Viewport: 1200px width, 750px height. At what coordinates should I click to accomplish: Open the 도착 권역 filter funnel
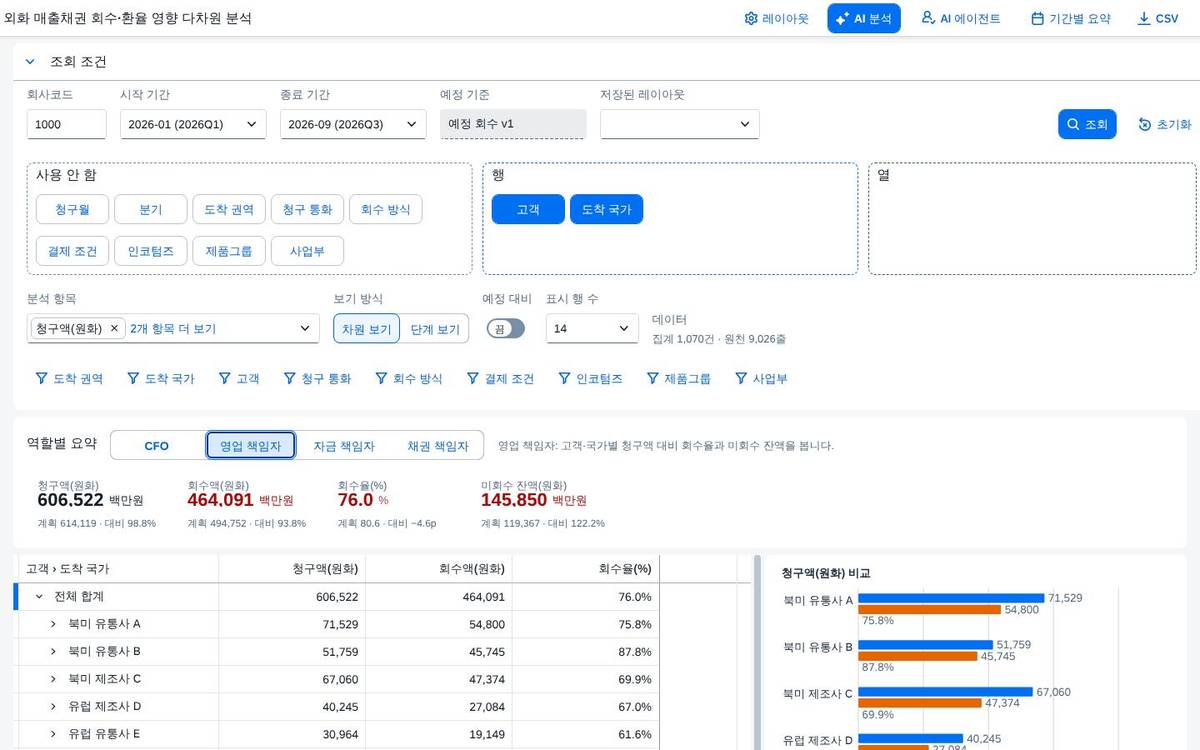[x=41, y=379]
